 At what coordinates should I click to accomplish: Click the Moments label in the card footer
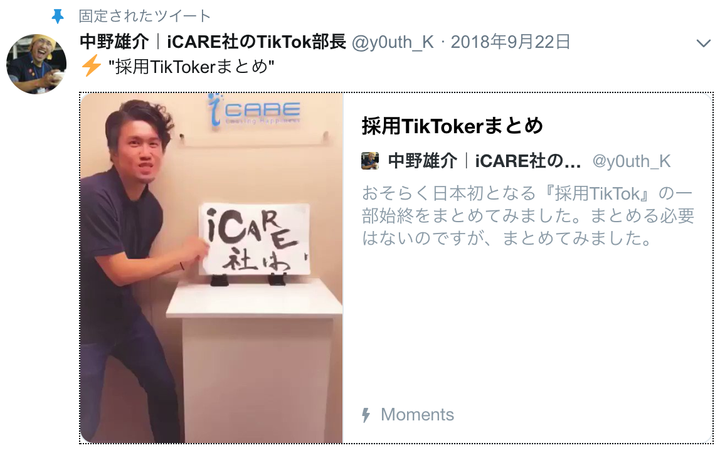click(417, 415)
